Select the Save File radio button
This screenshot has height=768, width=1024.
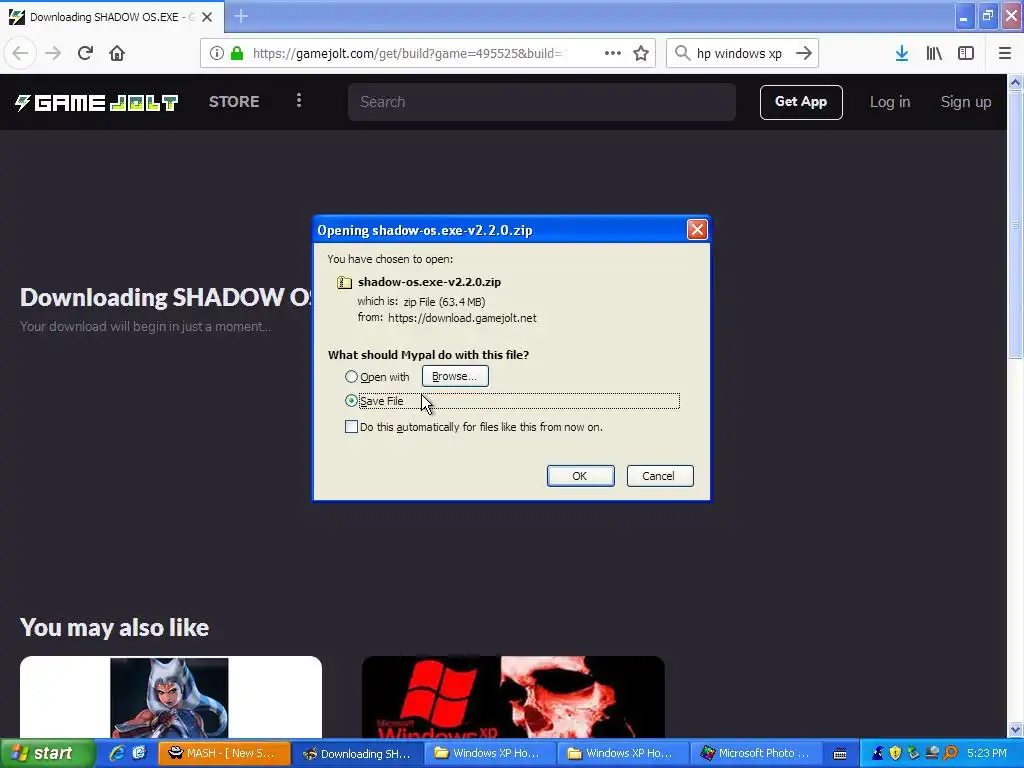[351, 400]
